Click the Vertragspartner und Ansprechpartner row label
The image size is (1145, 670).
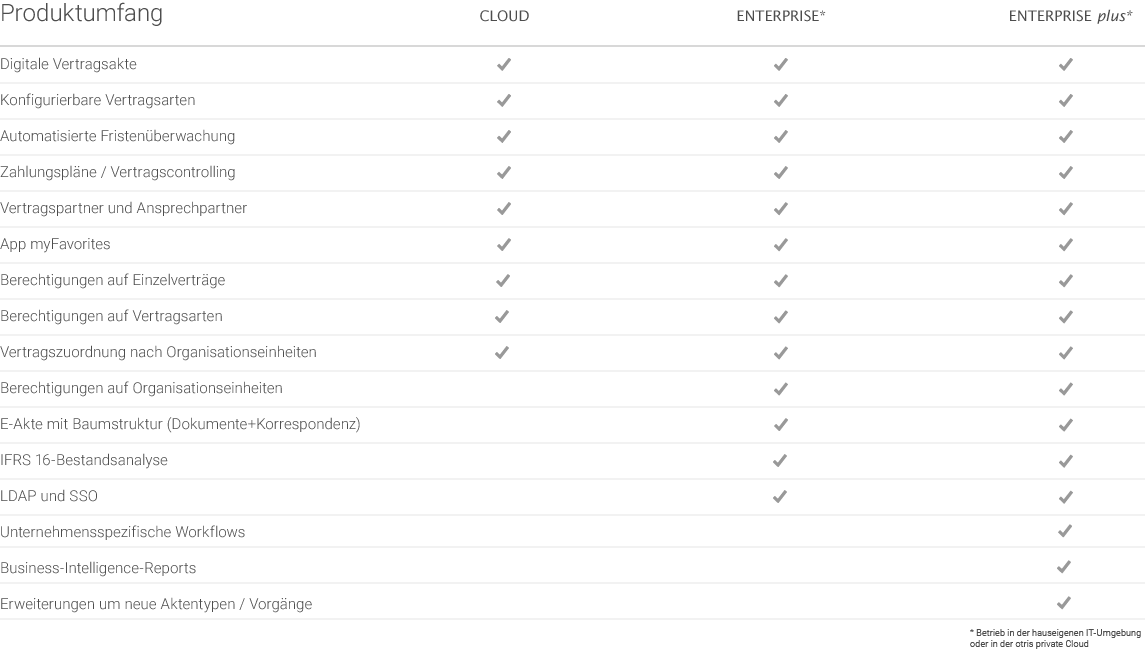[123, 208]
